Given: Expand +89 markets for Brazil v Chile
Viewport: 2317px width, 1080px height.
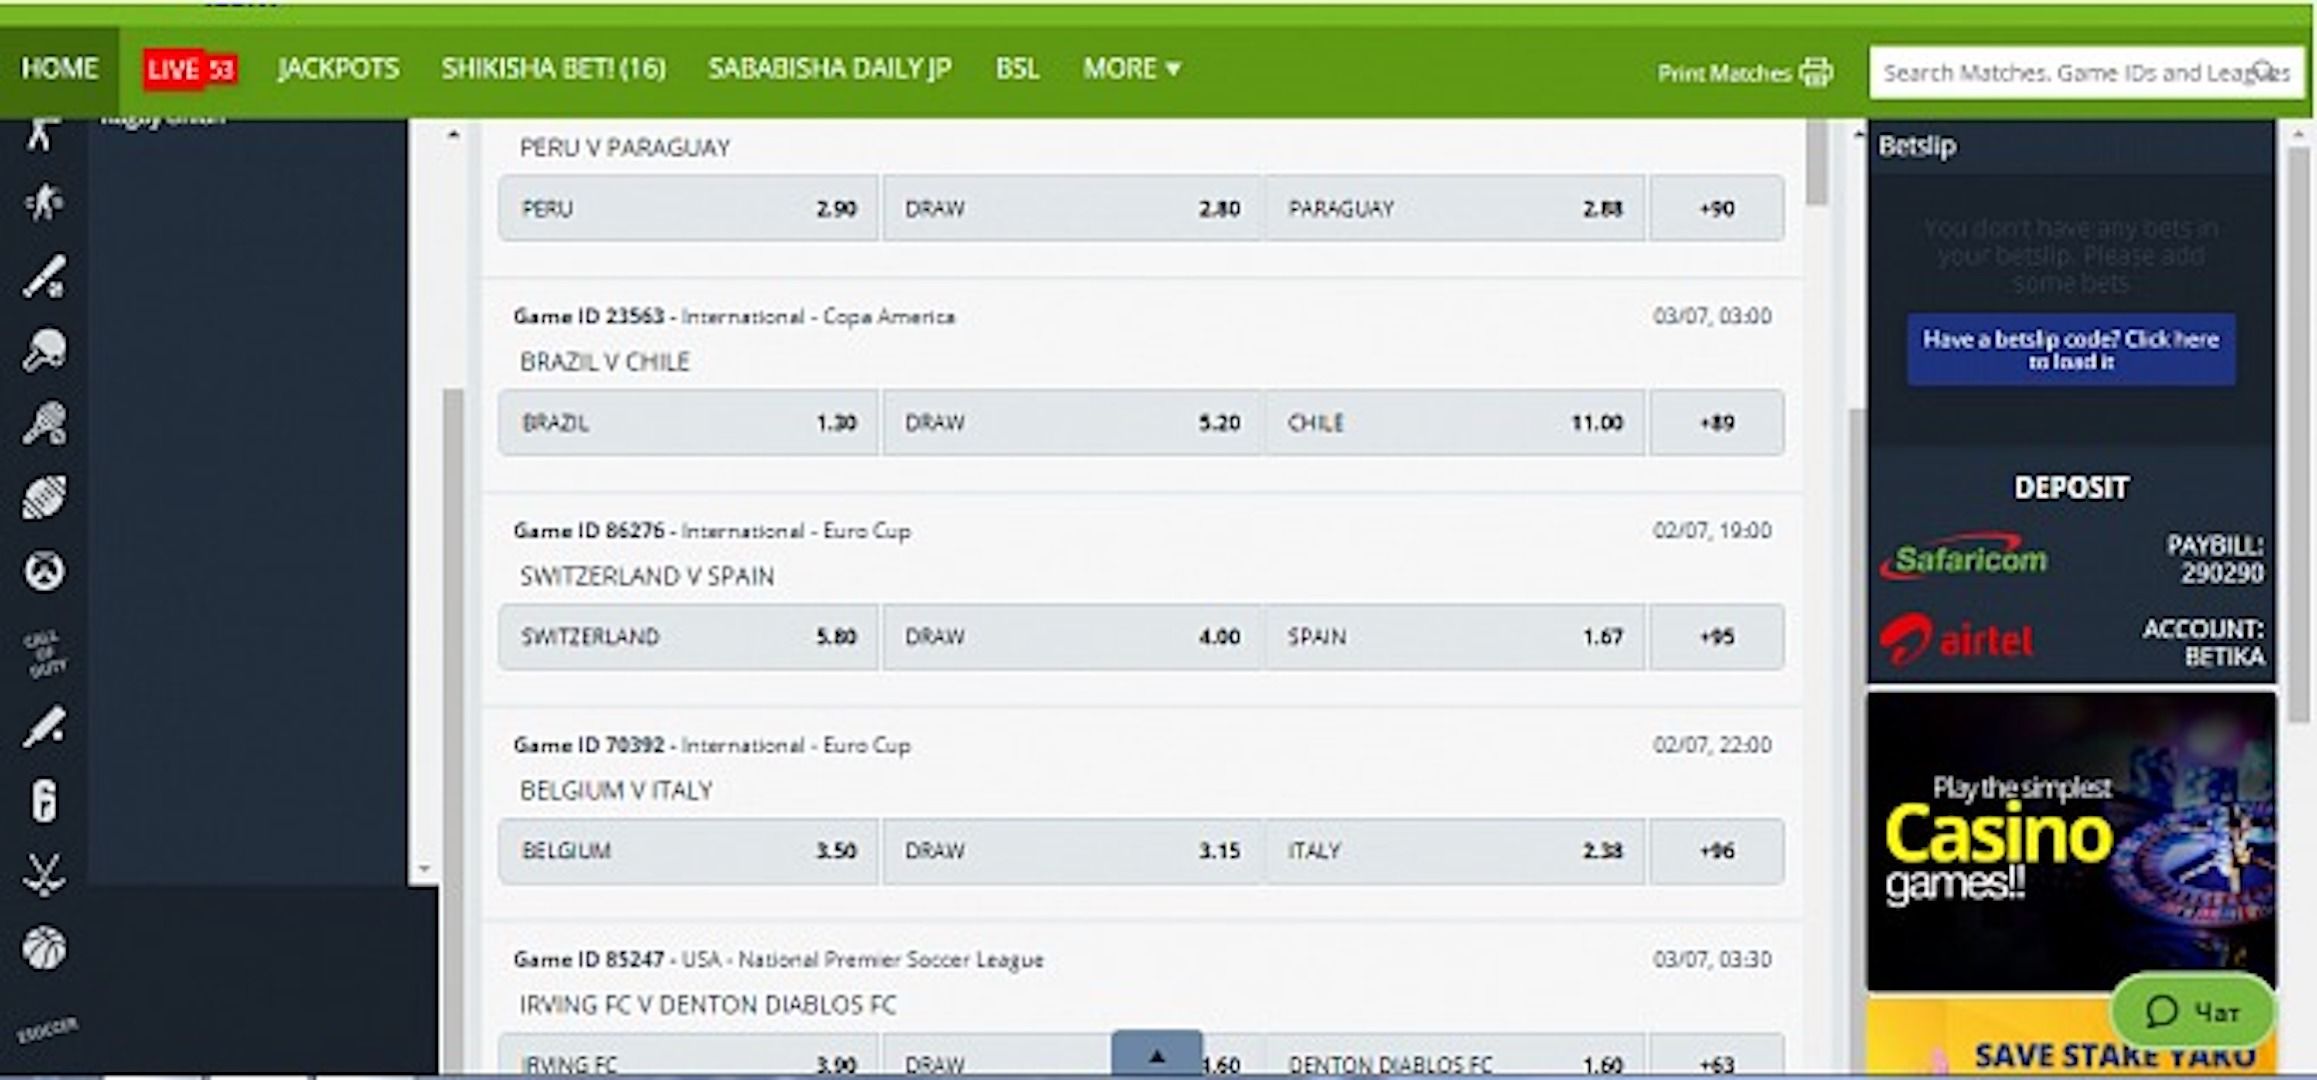Looking at the screenshot, I should 1716,423.
